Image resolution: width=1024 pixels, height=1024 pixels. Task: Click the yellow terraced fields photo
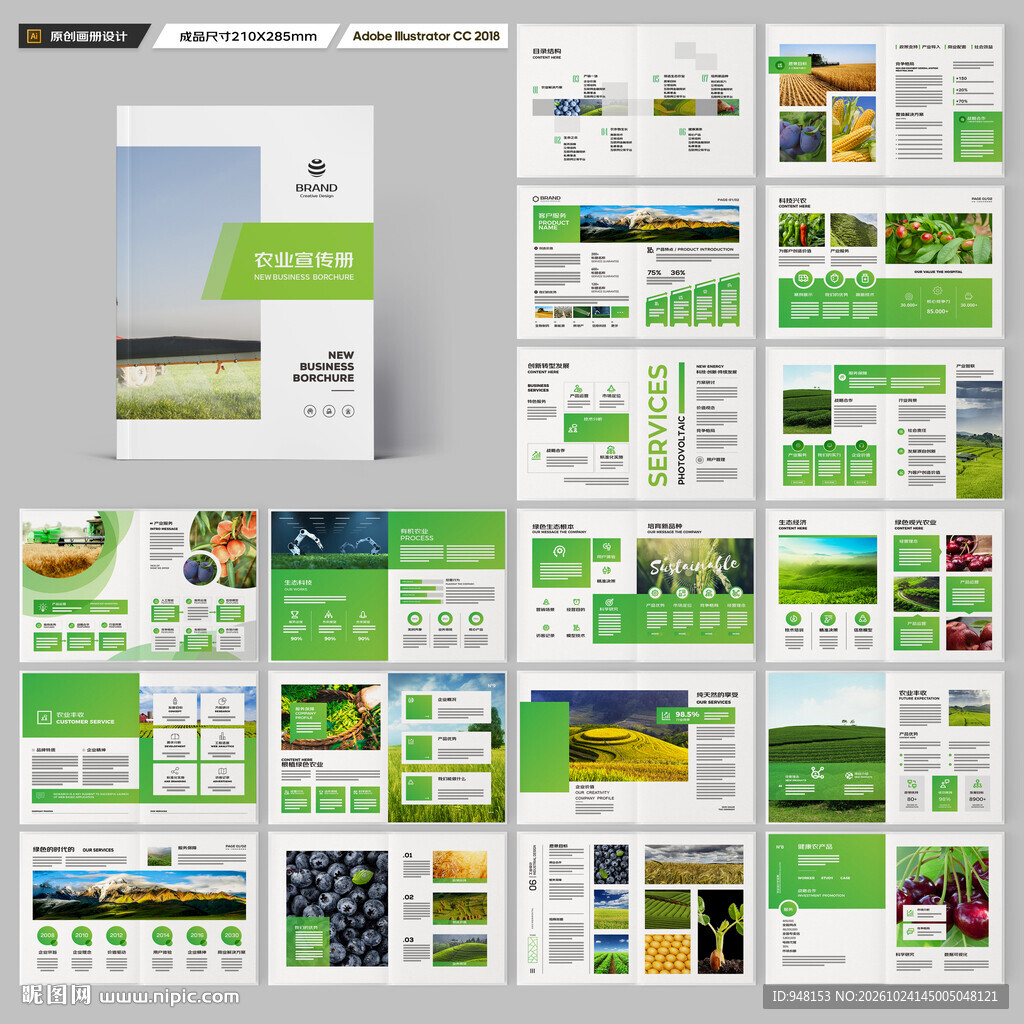[628, 737]
